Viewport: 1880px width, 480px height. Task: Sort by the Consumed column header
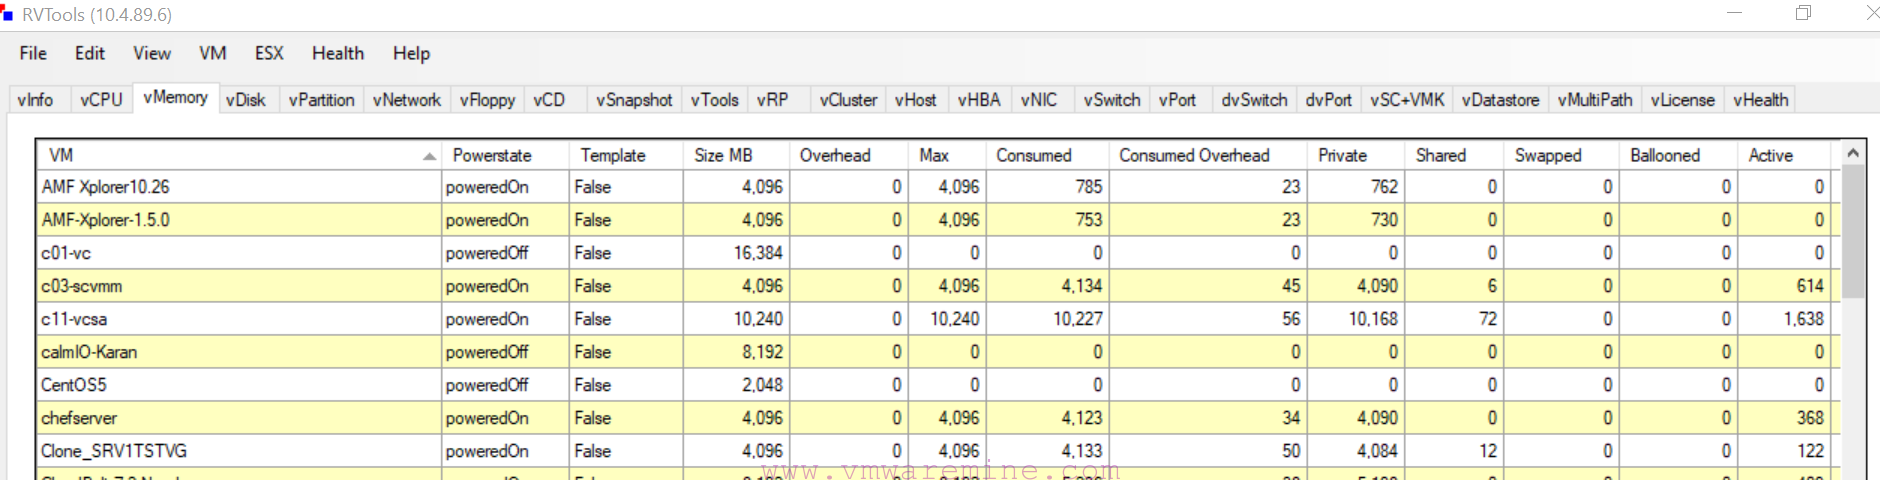[x=1047, y=155]
